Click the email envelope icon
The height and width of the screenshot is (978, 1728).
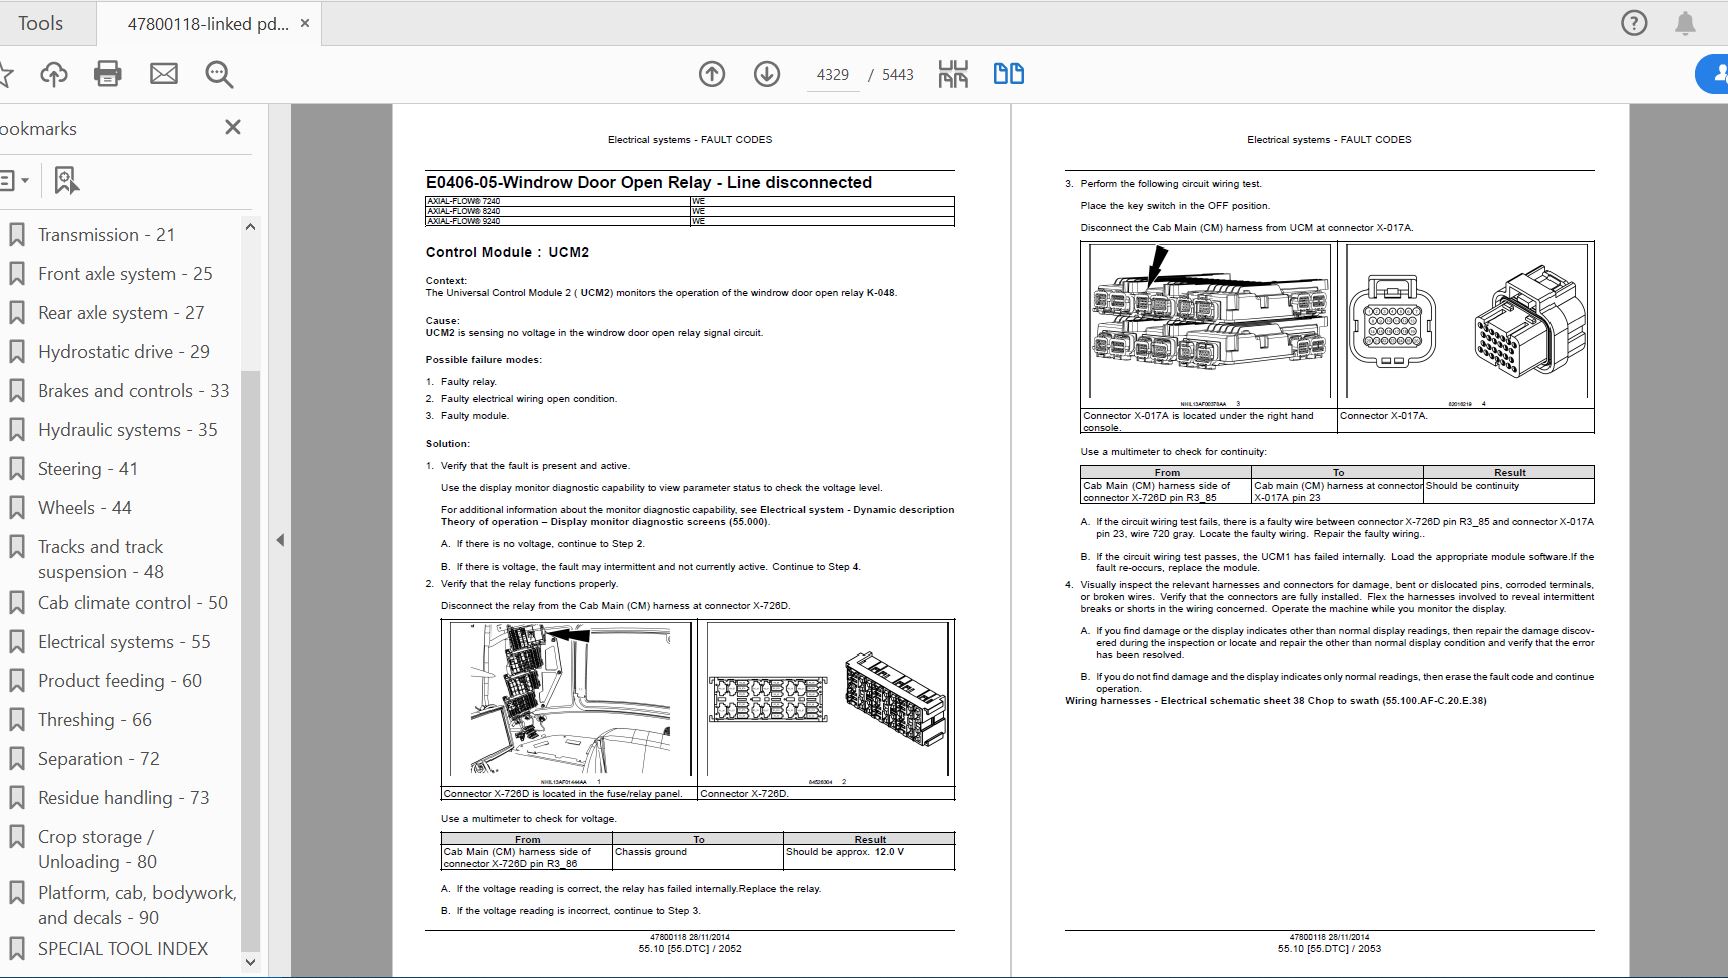click(x=164, y=74)
